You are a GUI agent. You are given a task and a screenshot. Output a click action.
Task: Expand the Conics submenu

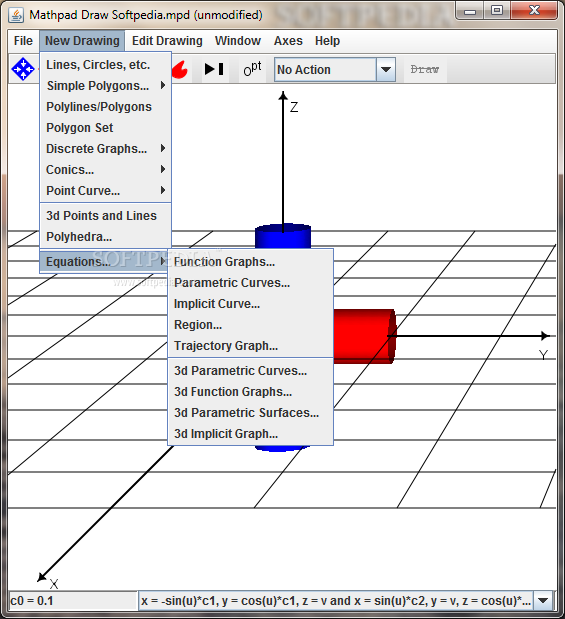[x=105, y=169]
